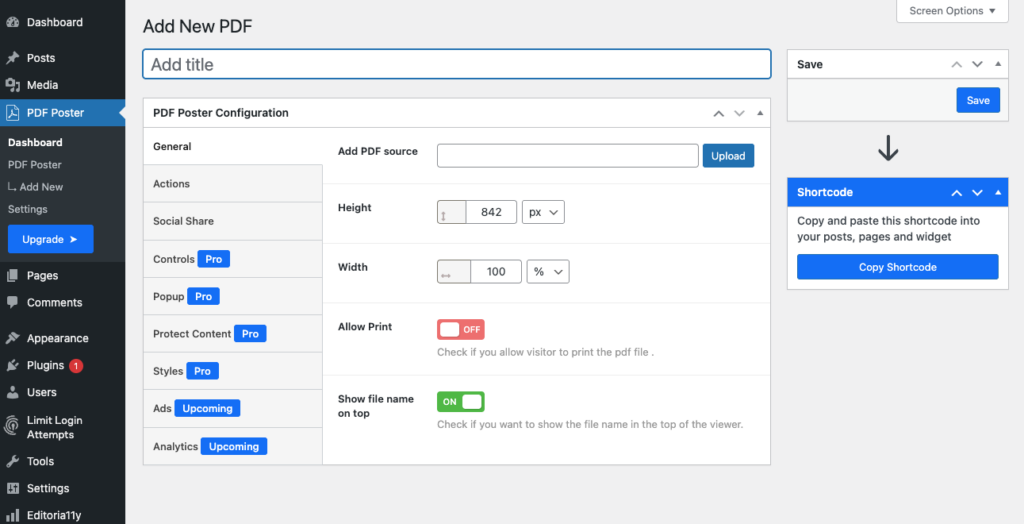Click the Copy Shortcode button
The width and height of the screenshot is (1024, 524).
(x=897, y=267)
